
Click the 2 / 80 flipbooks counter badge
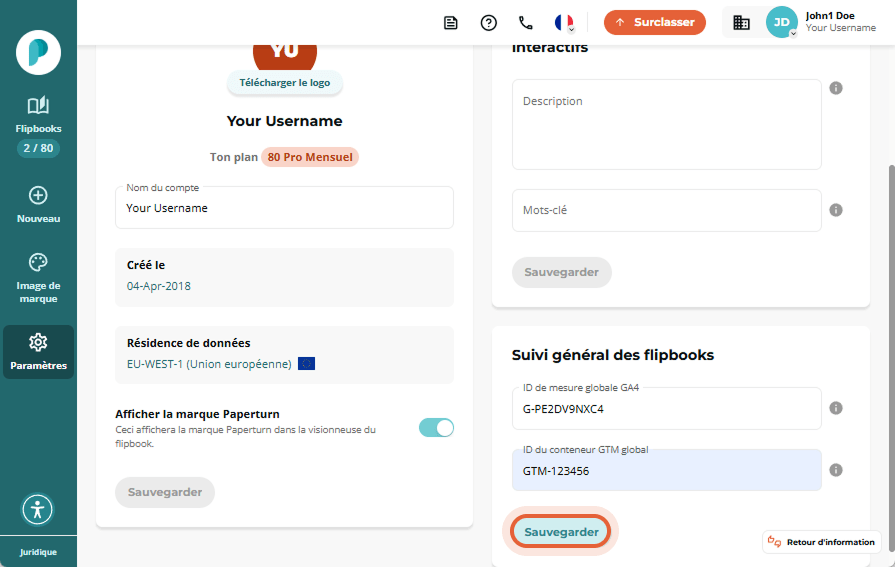tap(38, 148)
